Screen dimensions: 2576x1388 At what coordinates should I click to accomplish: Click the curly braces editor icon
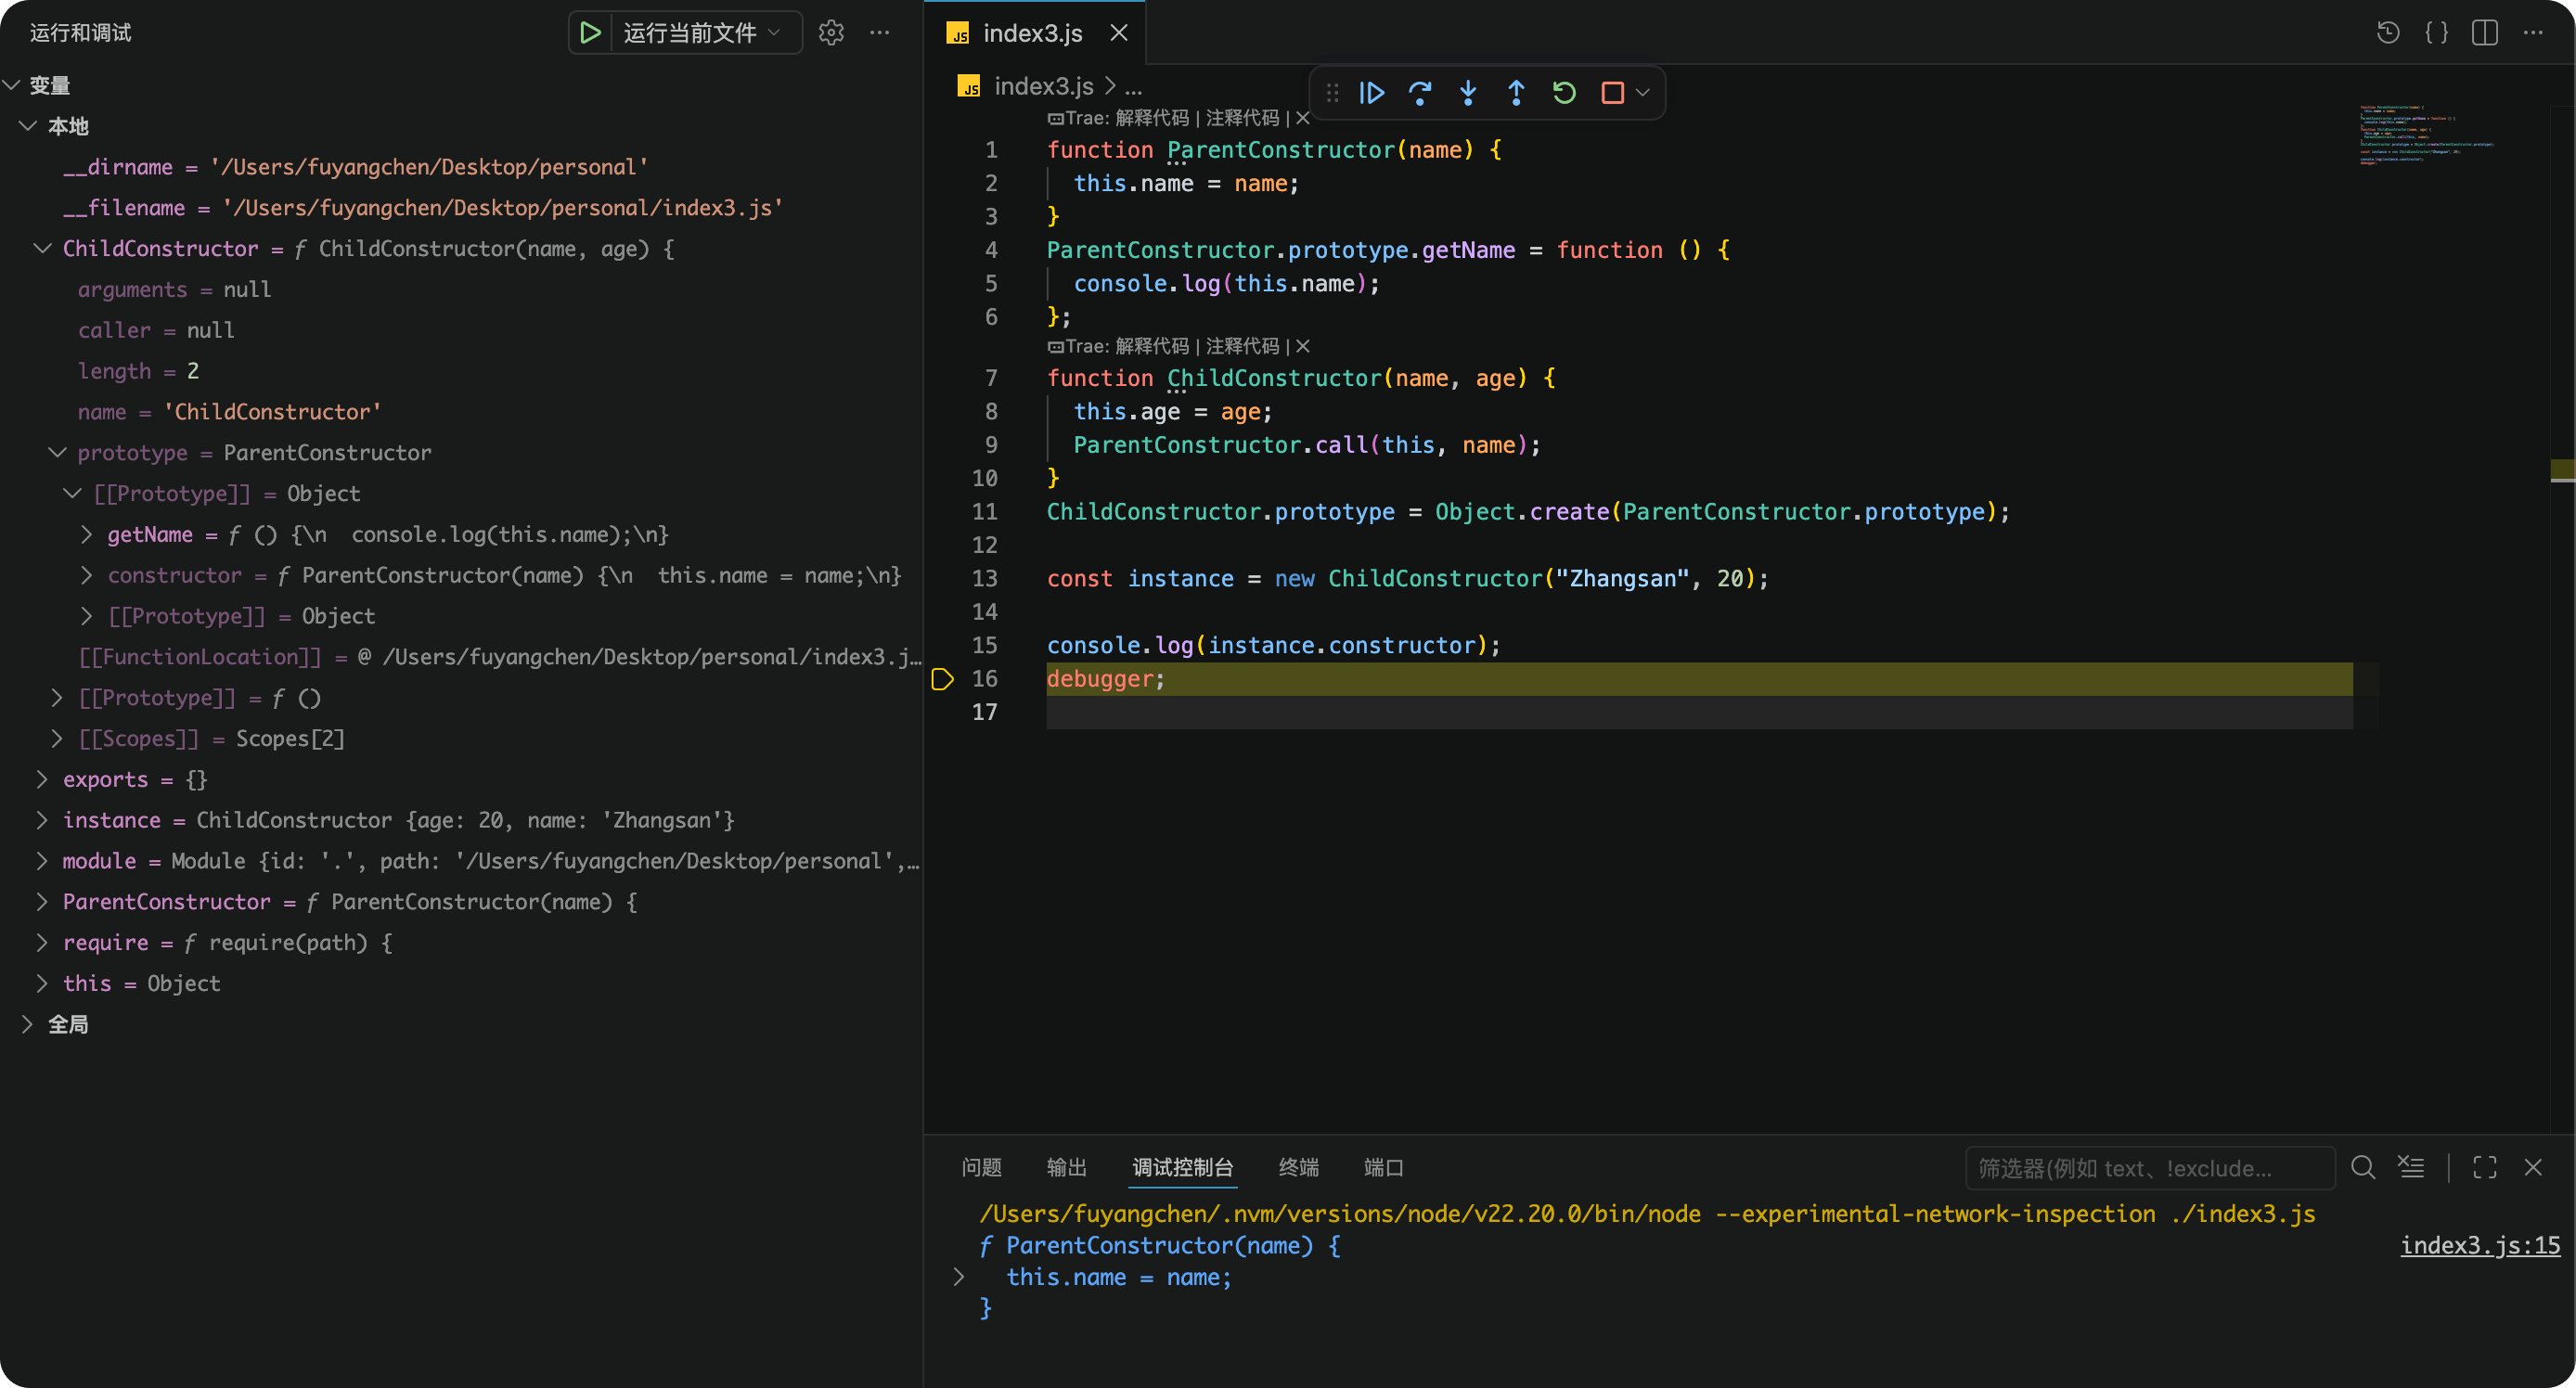coord(2437,33)
